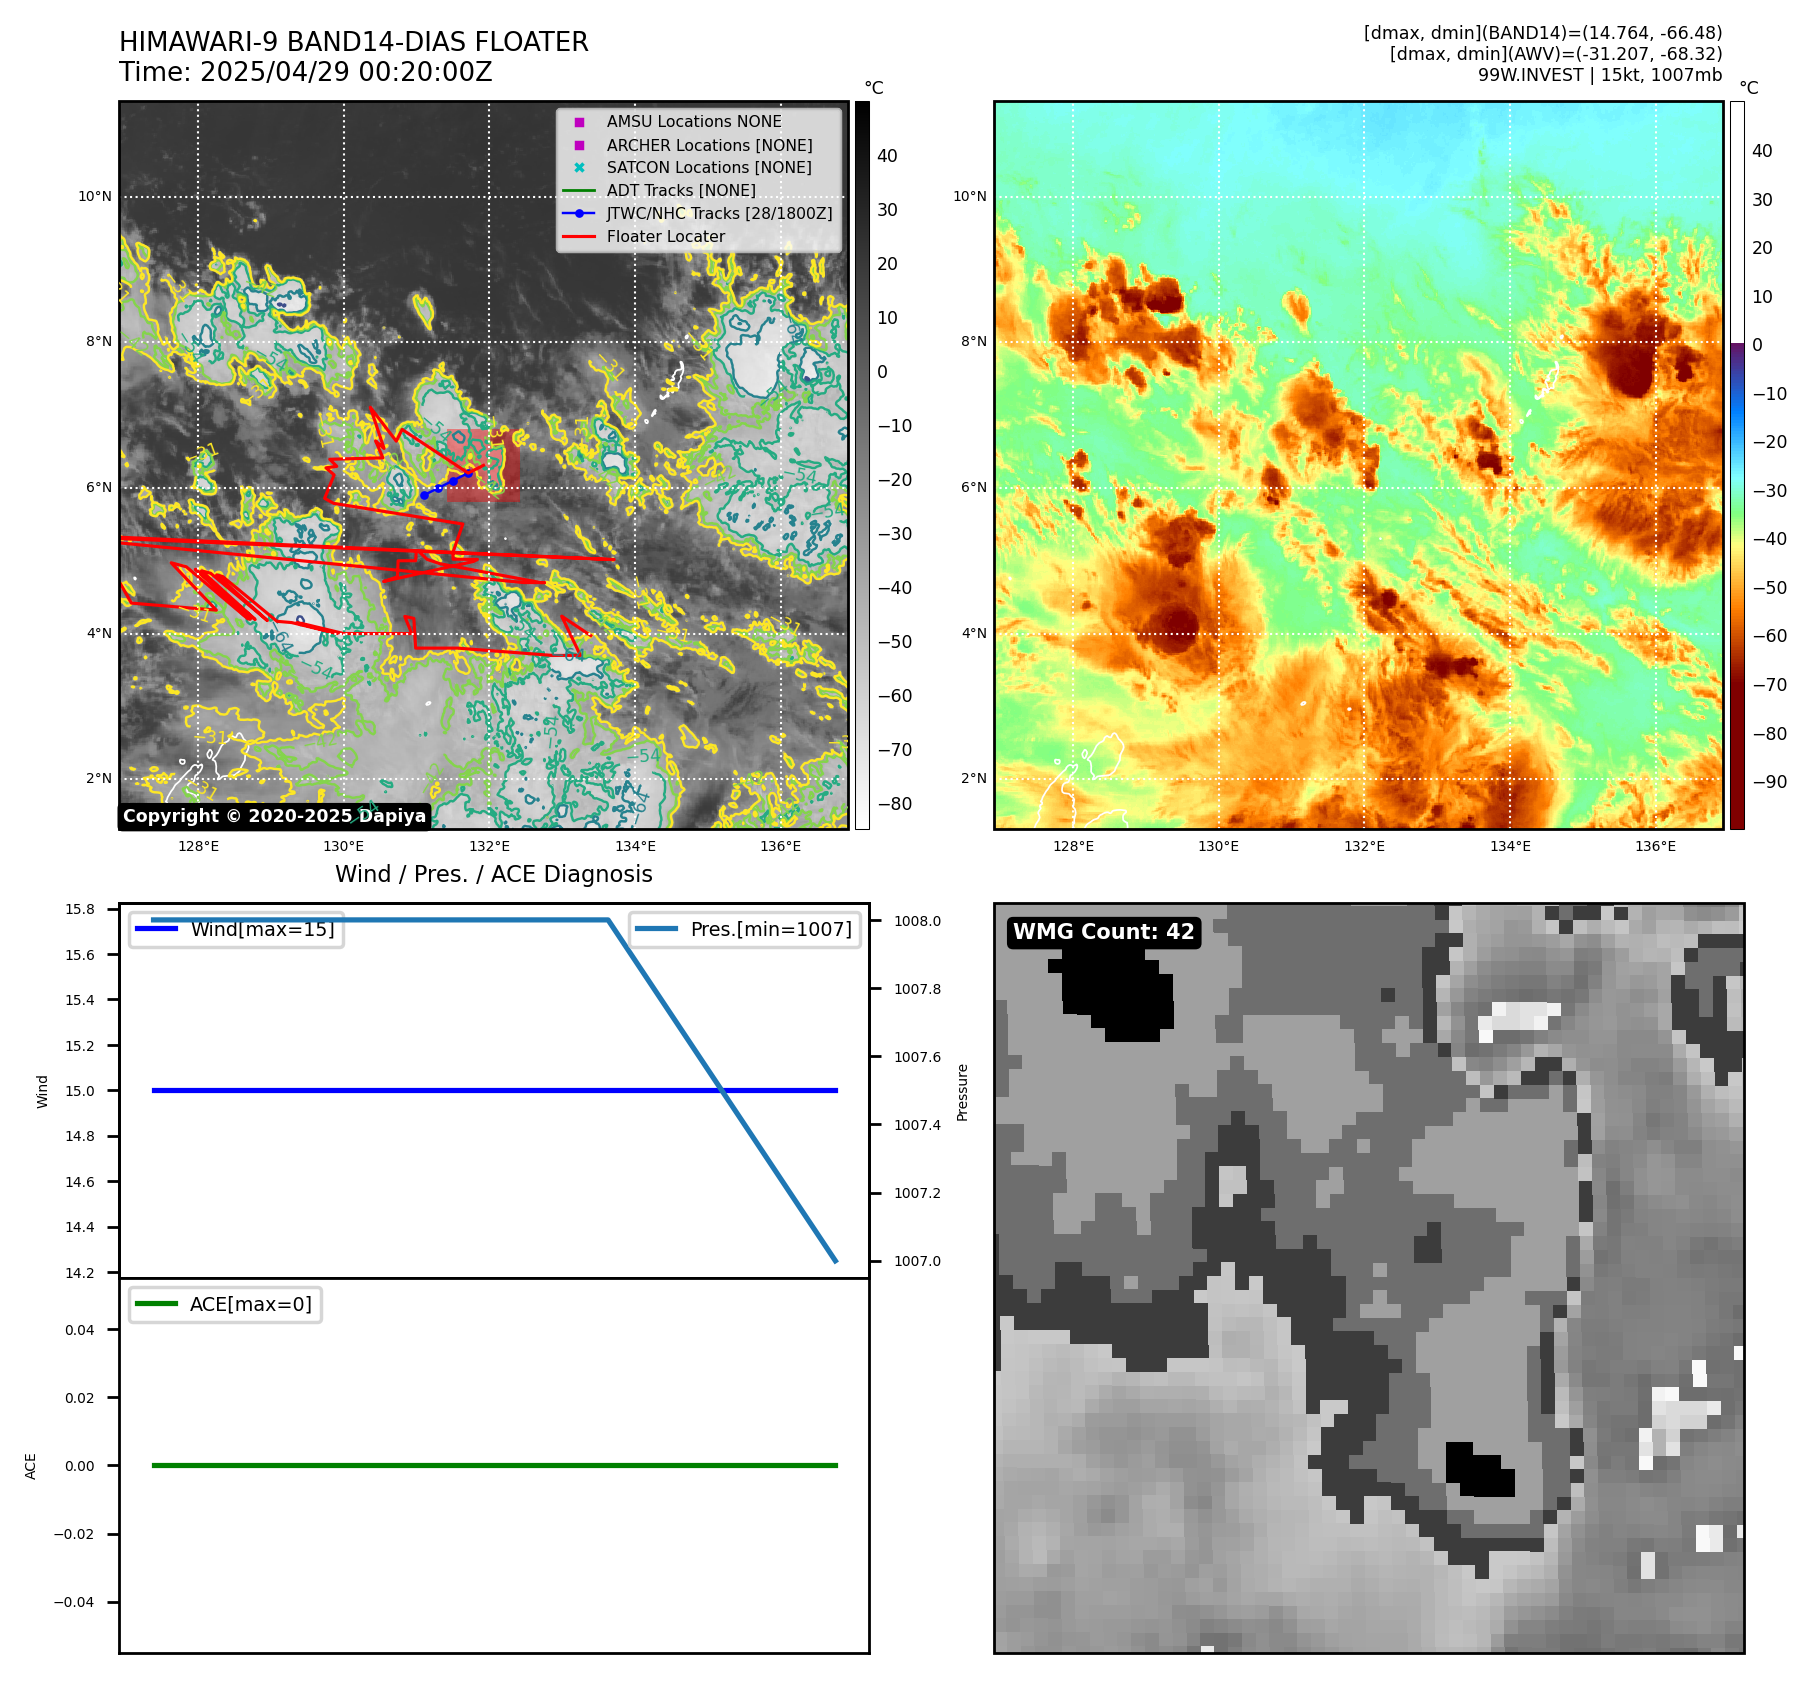Click the '15.8' tick on the Wind axis

(x=80, y=909)
